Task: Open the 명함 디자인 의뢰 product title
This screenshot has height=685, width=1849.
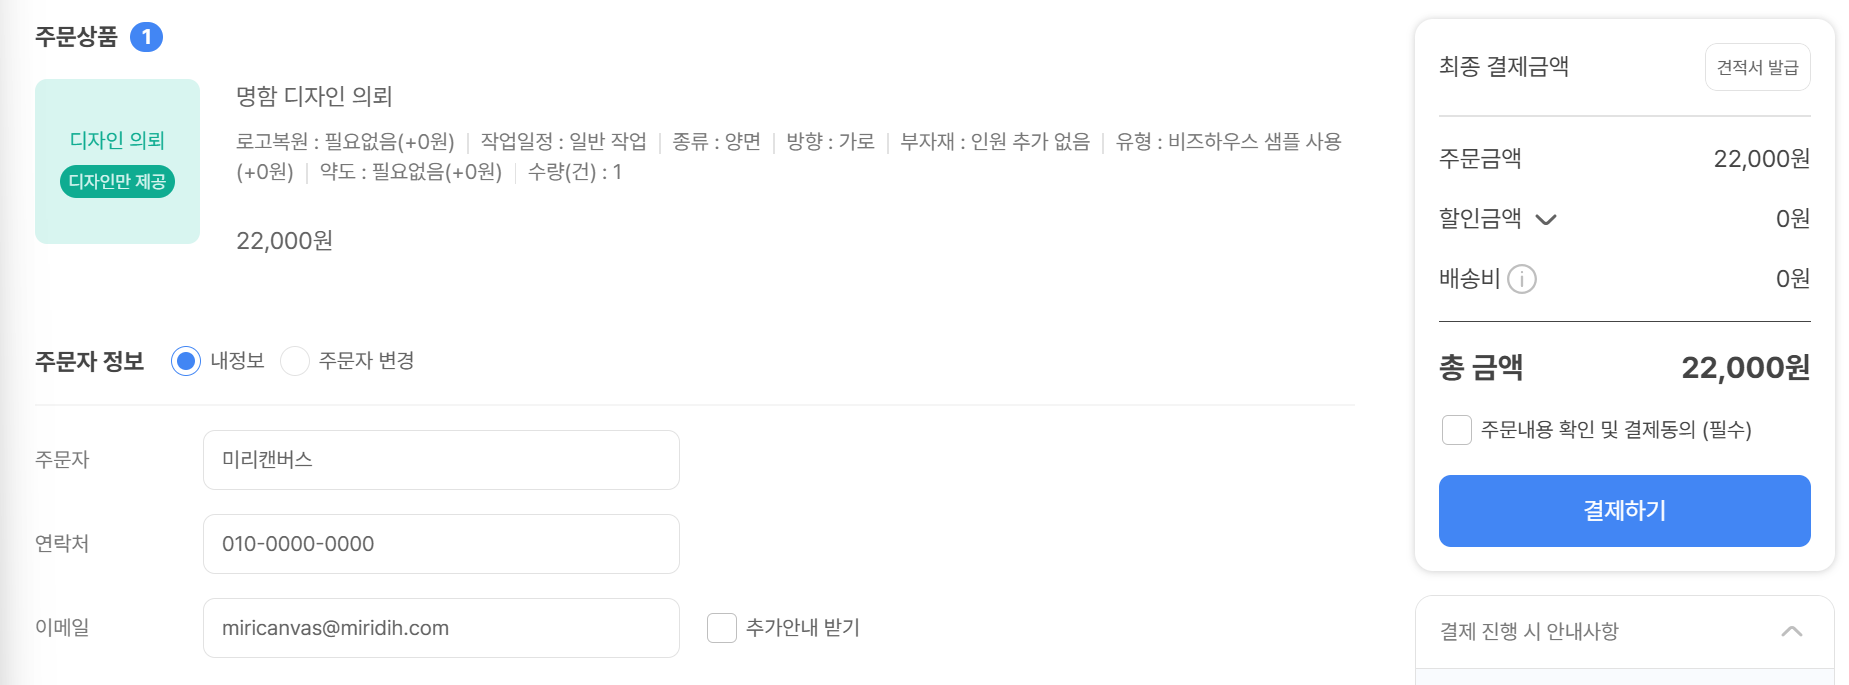Action: pos(314,96)
